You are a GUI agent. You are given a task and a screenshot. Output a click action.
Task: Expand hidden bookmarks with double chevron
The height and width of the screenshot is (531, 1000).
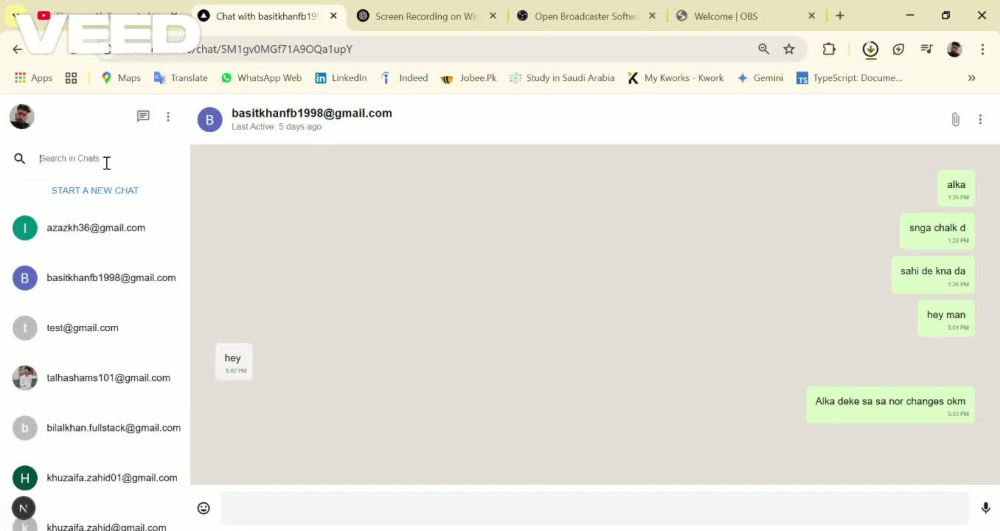point(971,78)
